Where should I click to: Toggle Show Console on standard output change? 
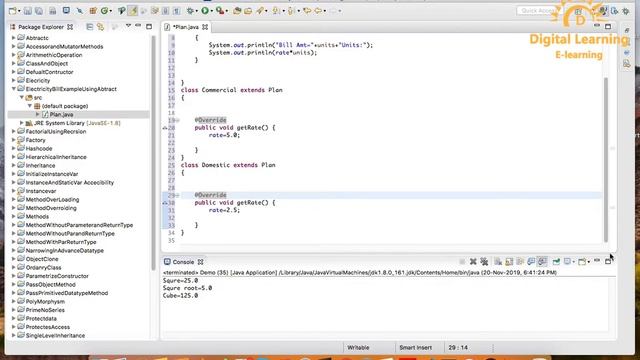coord(531,262)
